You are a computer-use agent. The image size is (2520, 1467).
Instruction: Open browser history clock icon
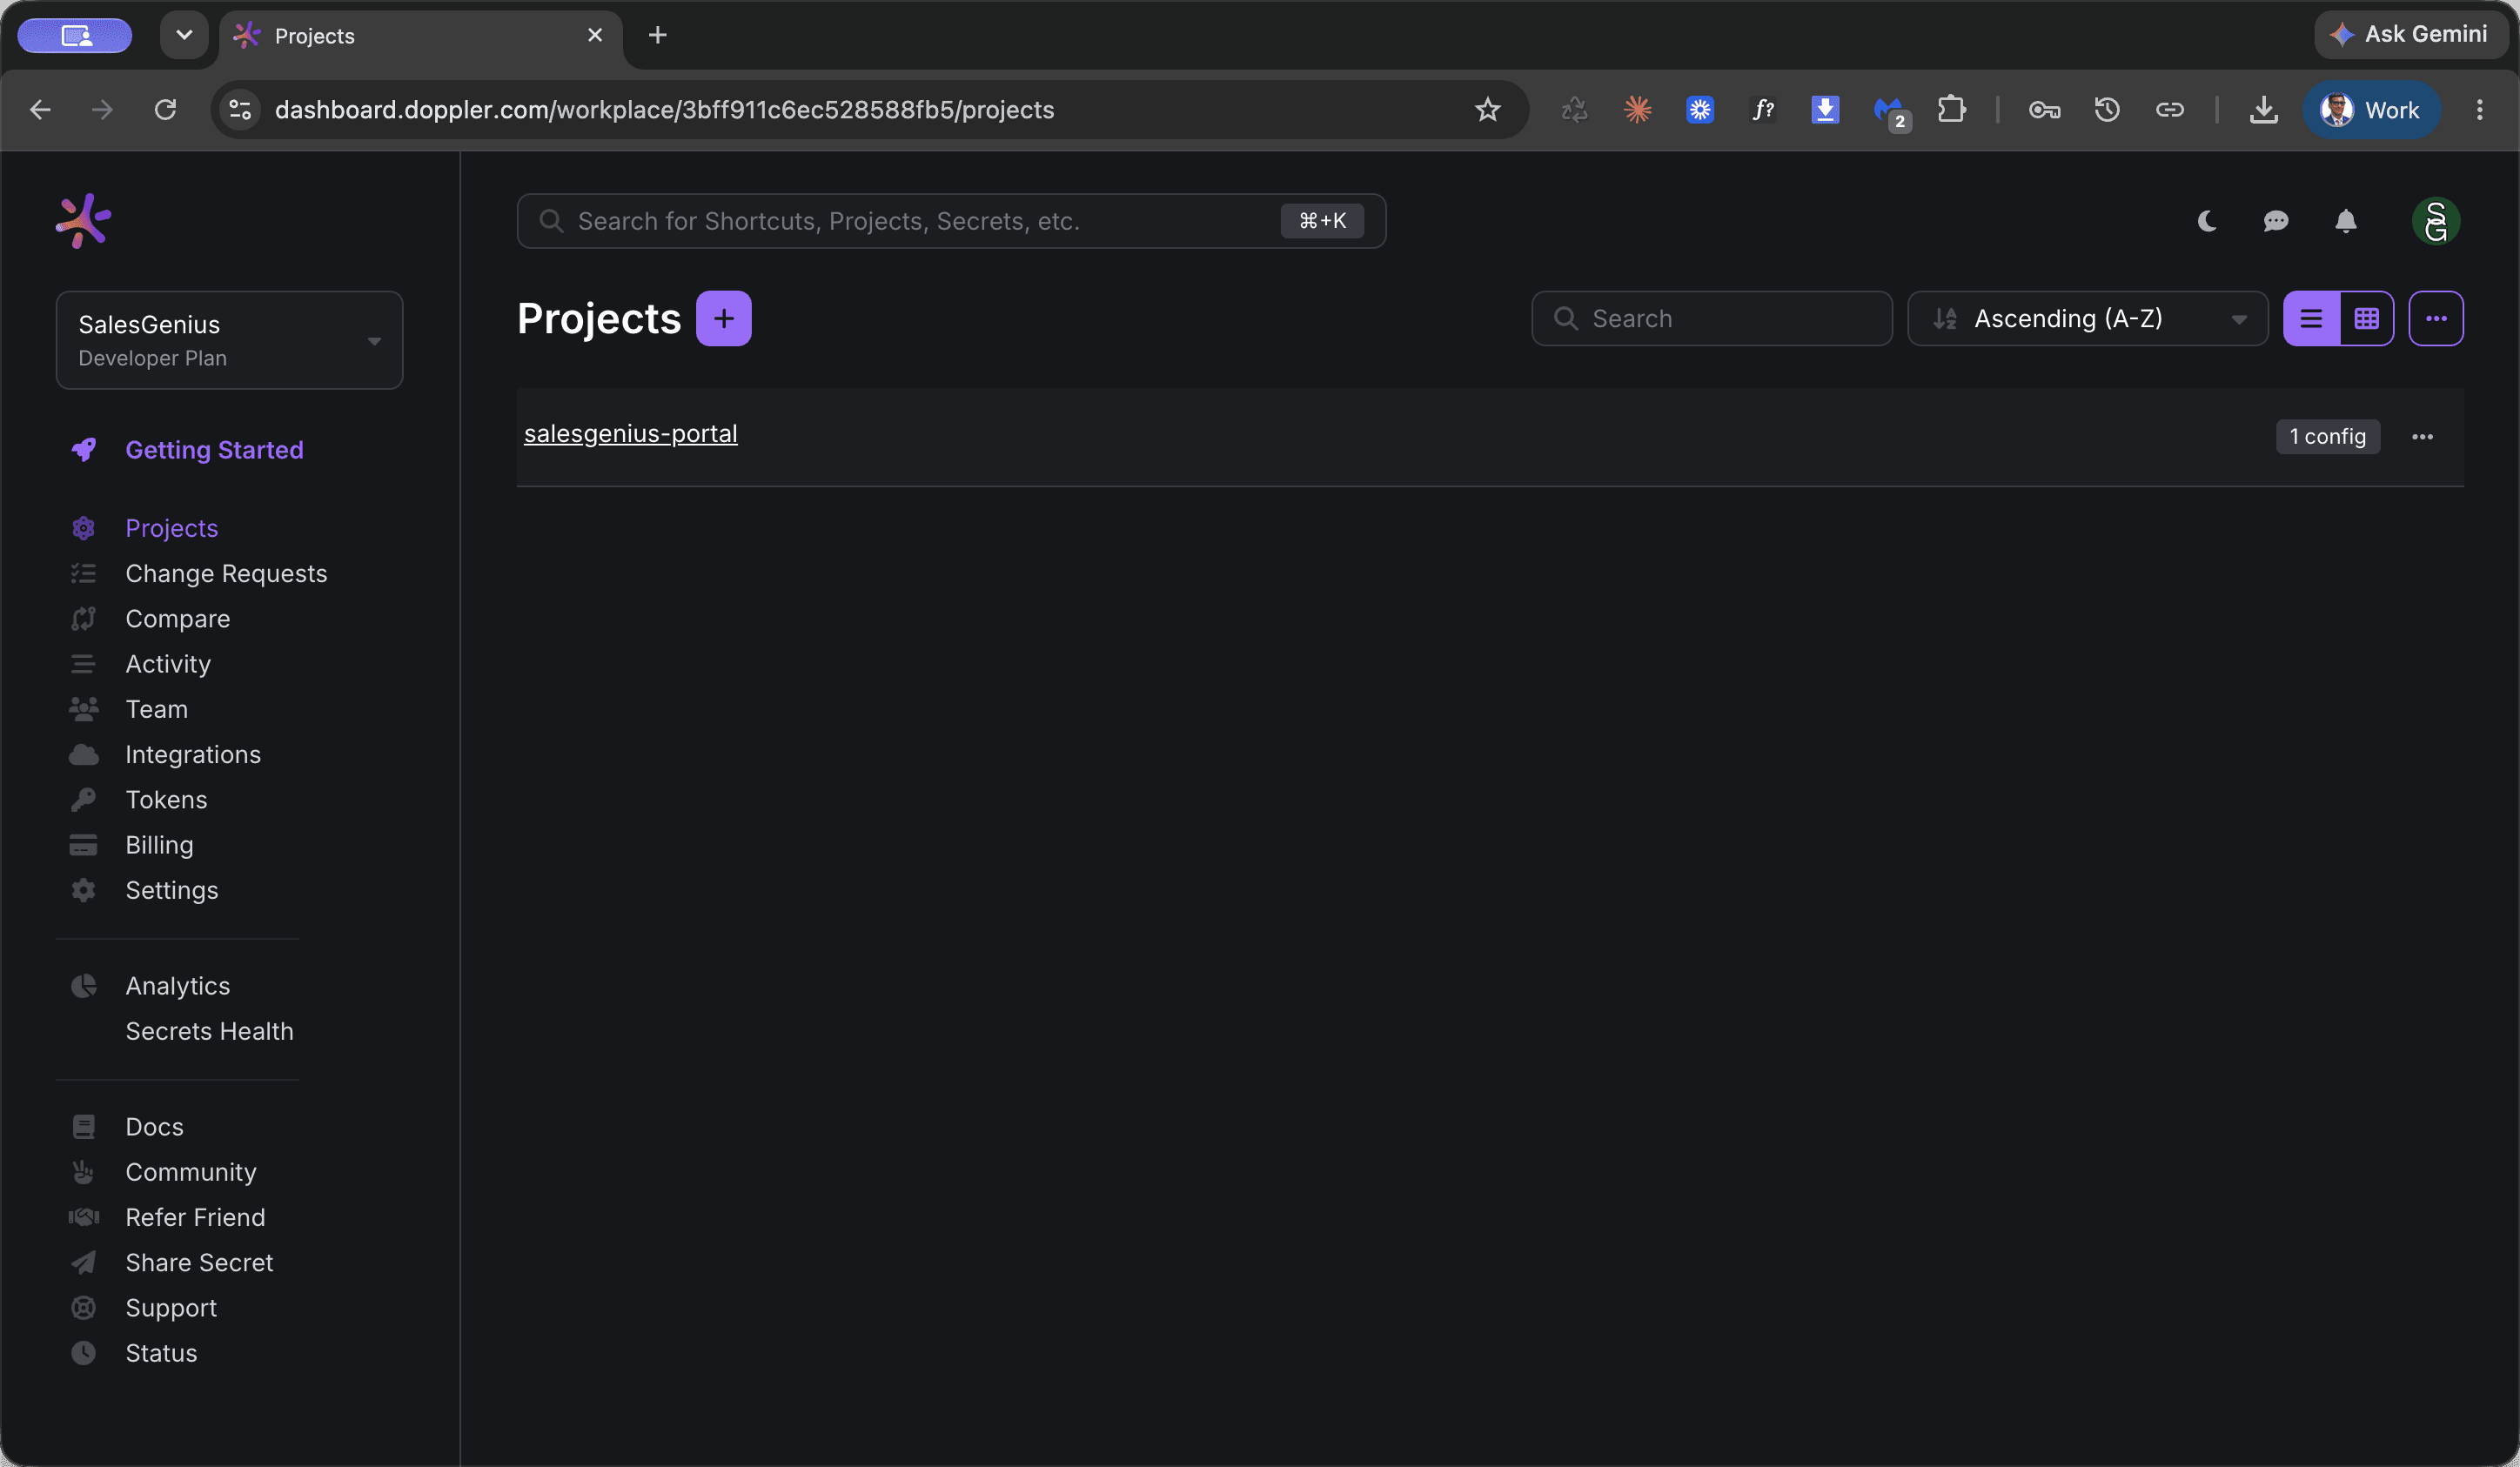(2107, 110)
